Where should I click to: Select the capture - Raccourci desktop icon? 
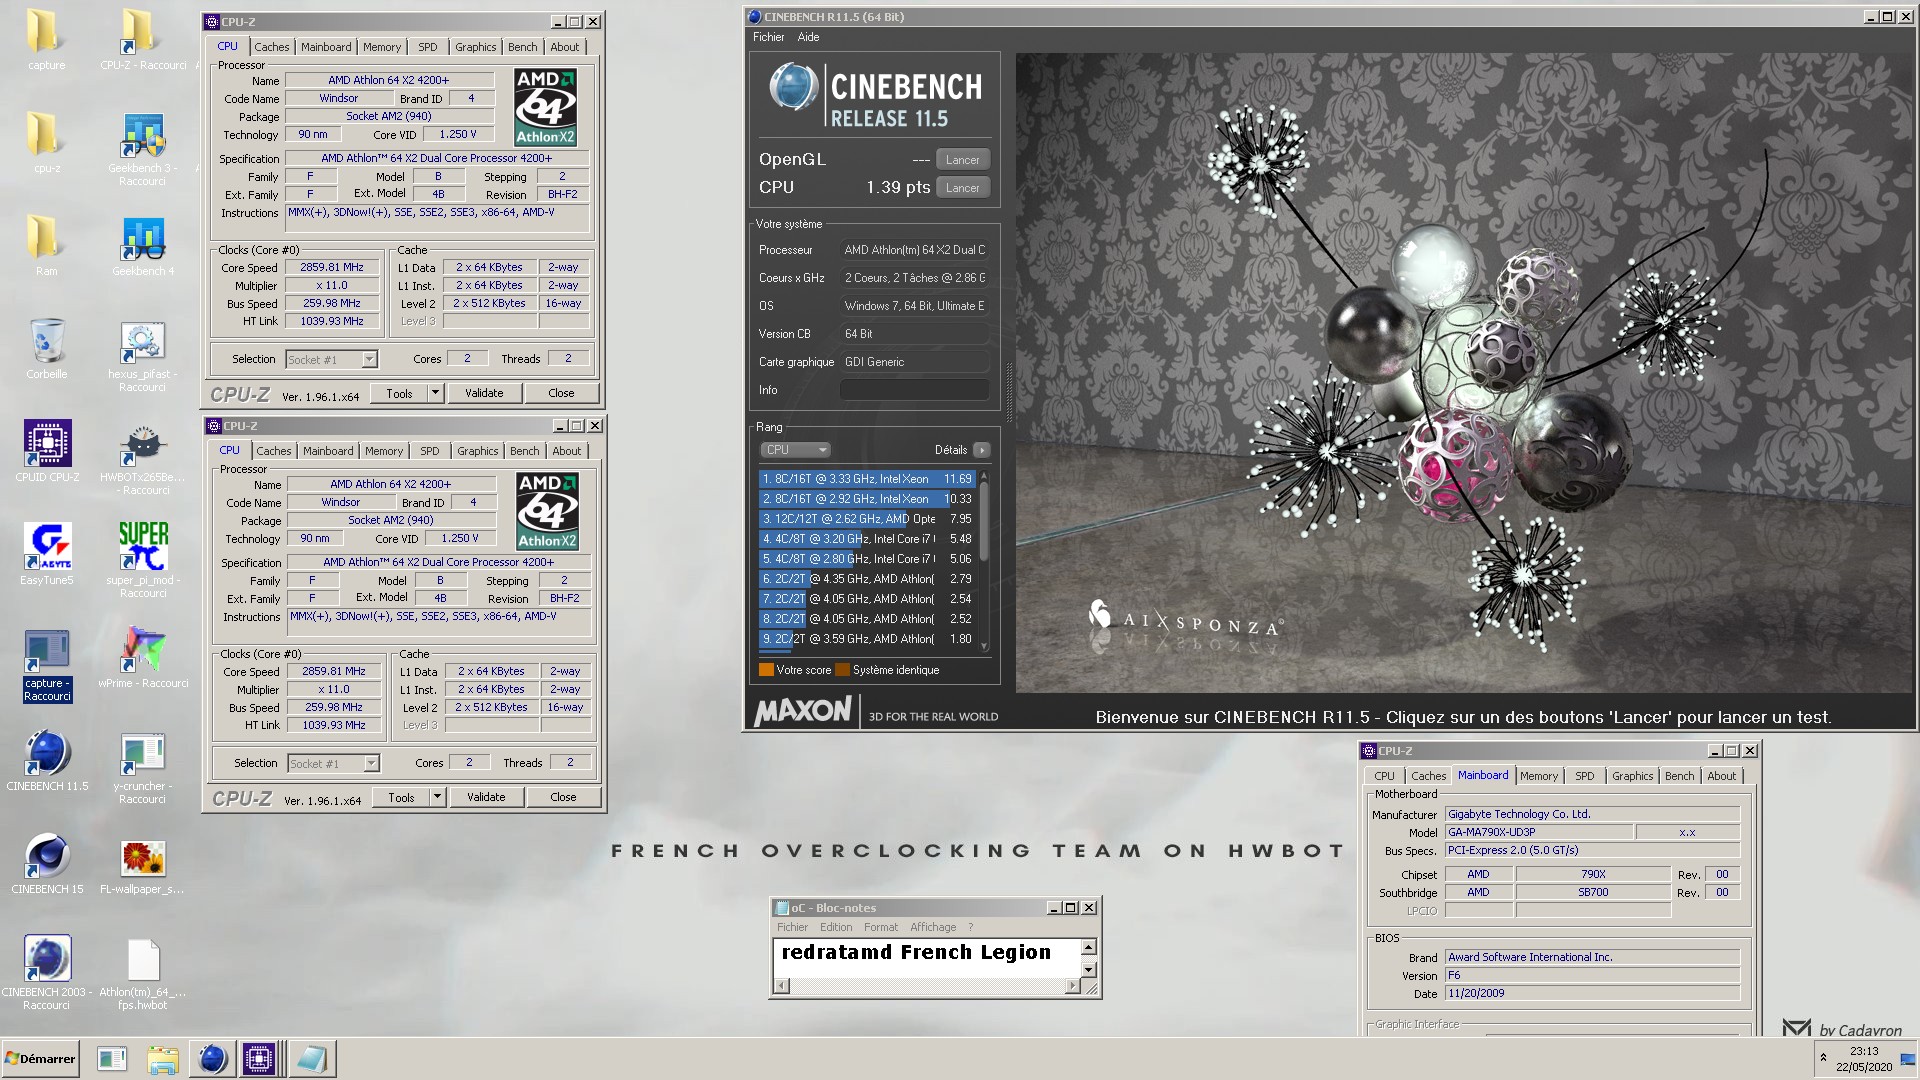[46, 665]
